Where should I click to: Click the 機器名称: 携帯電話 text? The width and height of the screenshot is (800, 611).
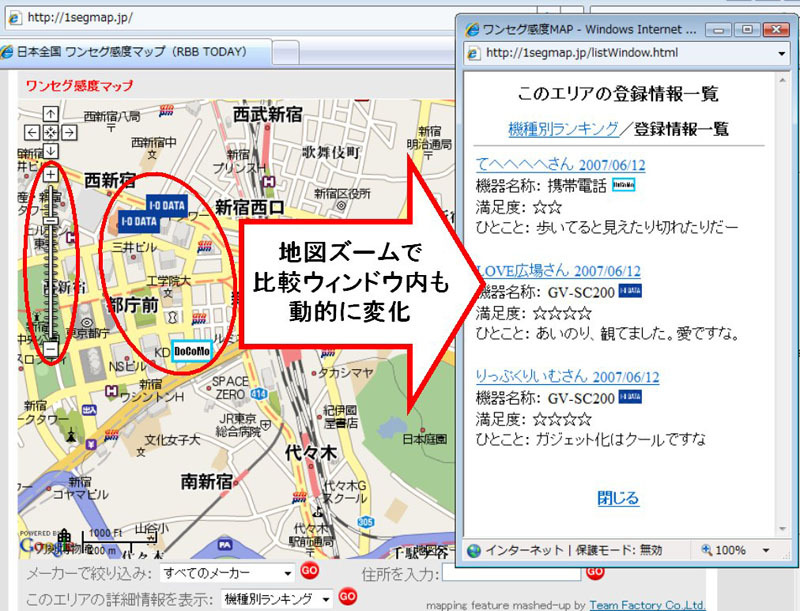pos(541,185)
